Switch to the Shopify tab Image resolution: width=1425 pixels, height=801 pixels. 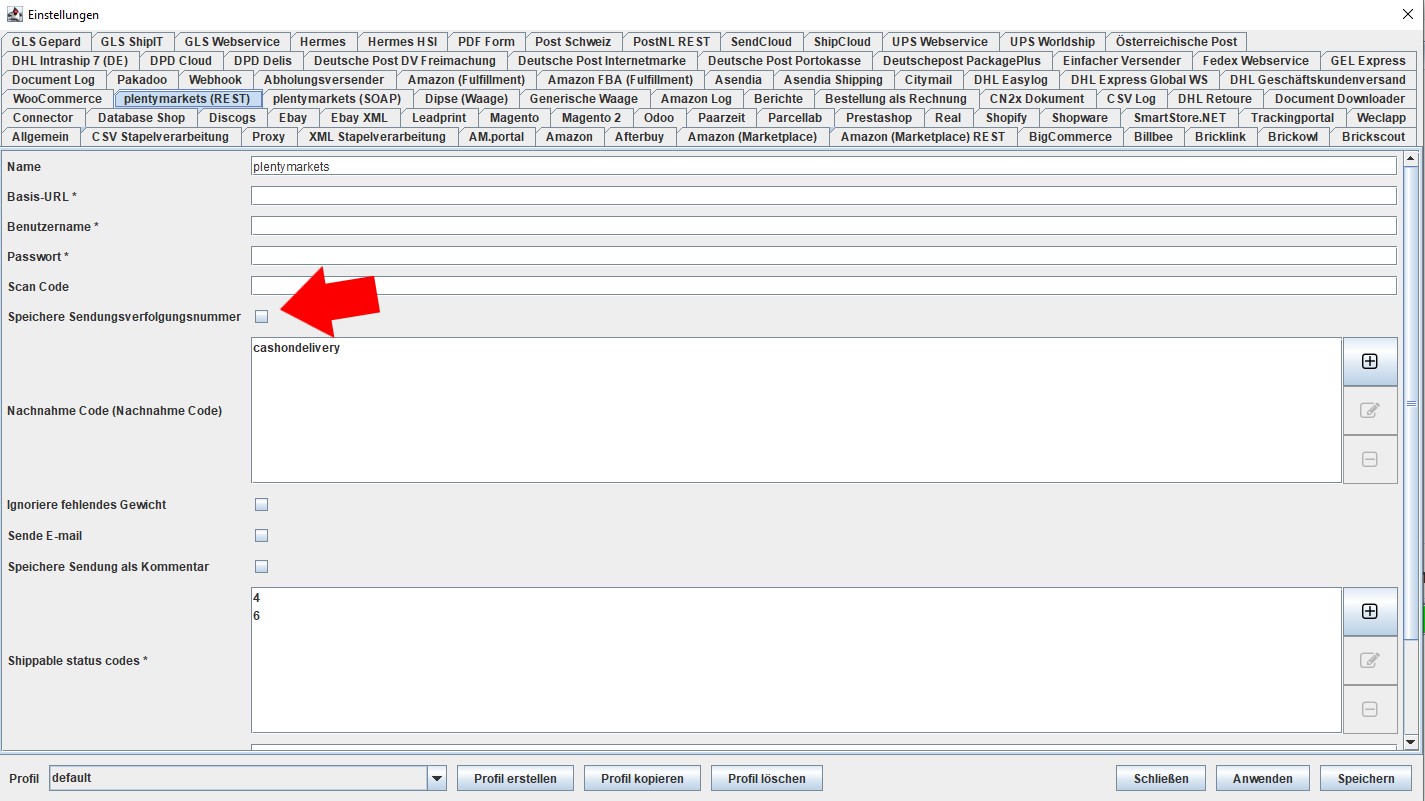tap(1006, 118)
